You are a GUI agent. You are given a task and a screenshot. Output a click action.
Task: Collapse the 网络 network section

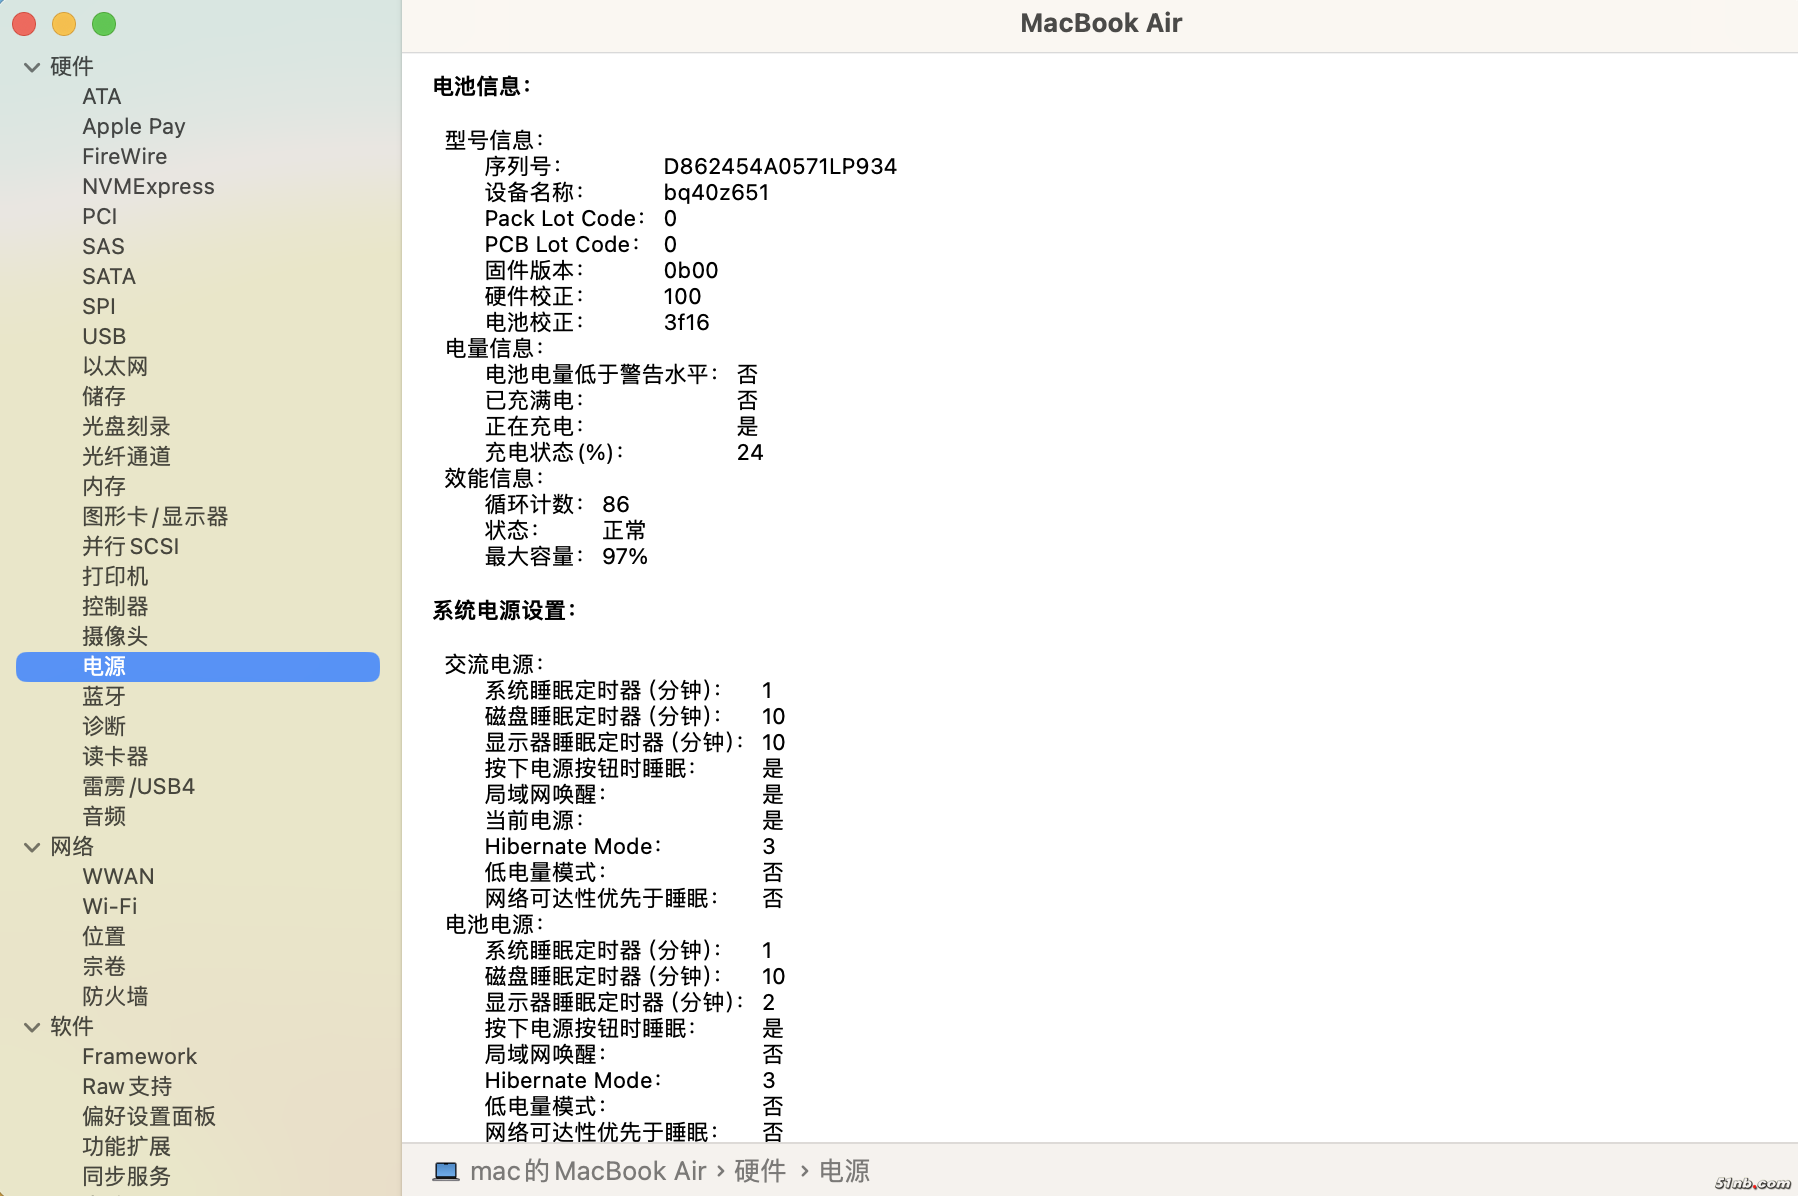click(x=32, y=847)
